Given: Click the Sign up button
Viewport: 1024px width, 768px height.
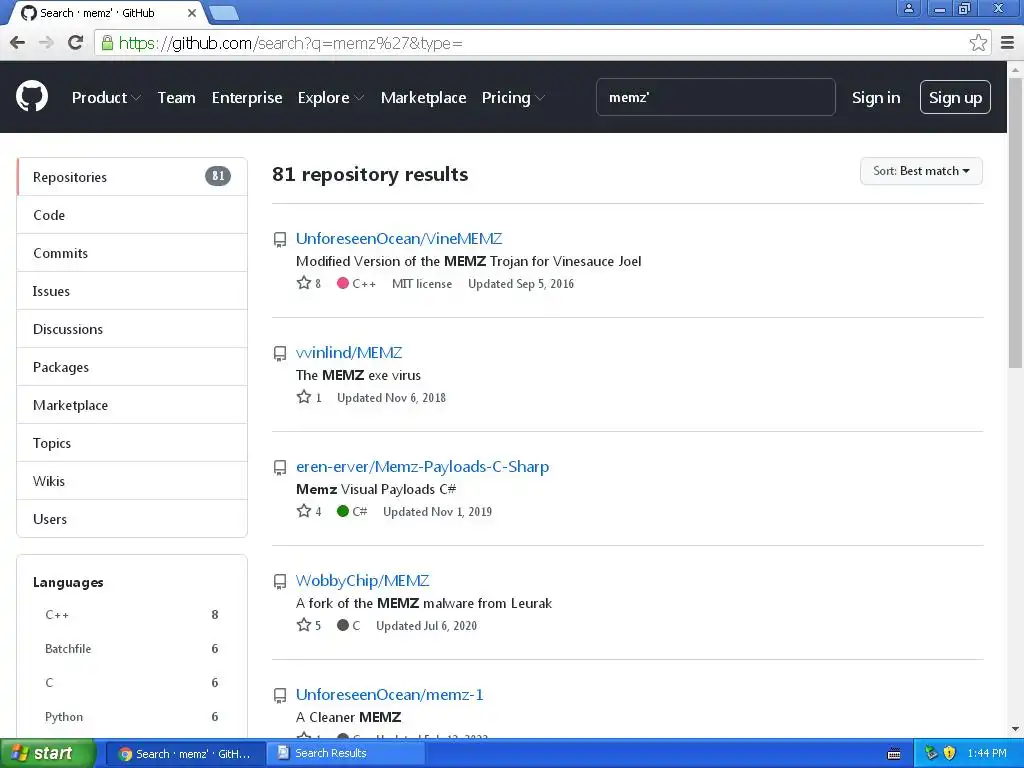Looking at the screenshot, I should (955, 97).
